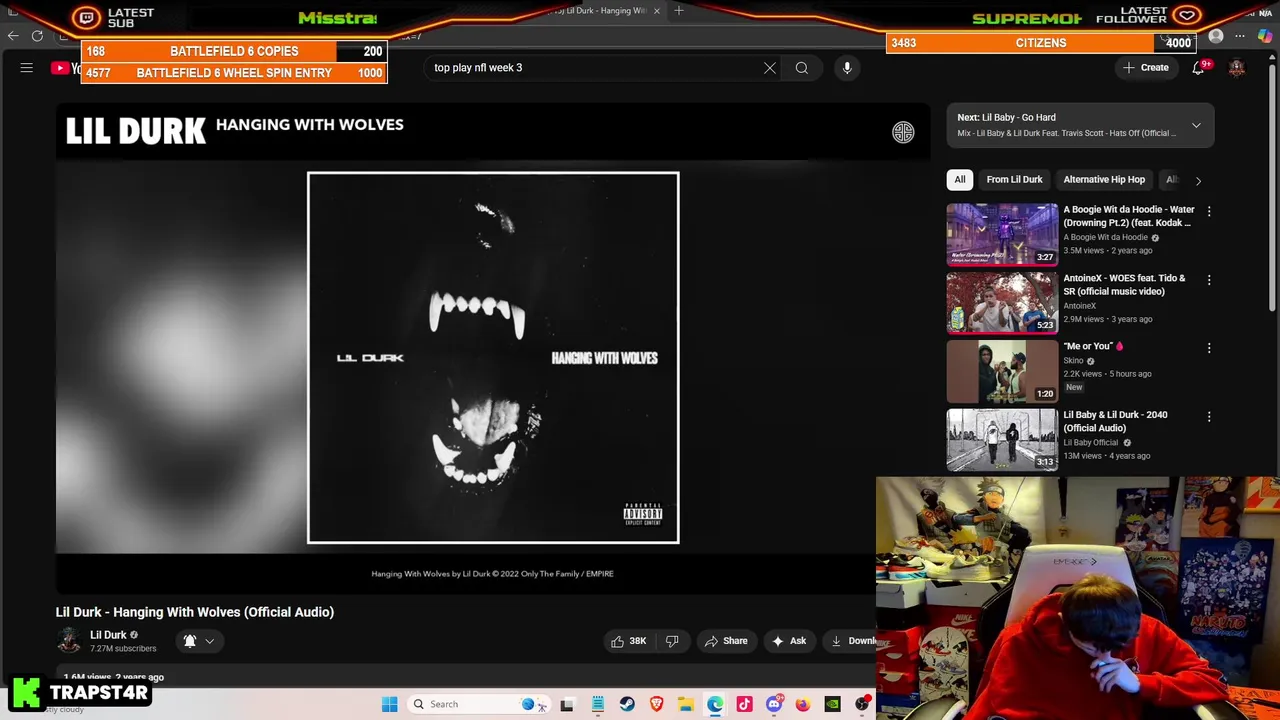Open Brave browser from the taskbar
The height and width of the screenshot is (720, 1280).
(x=656, y=704)
